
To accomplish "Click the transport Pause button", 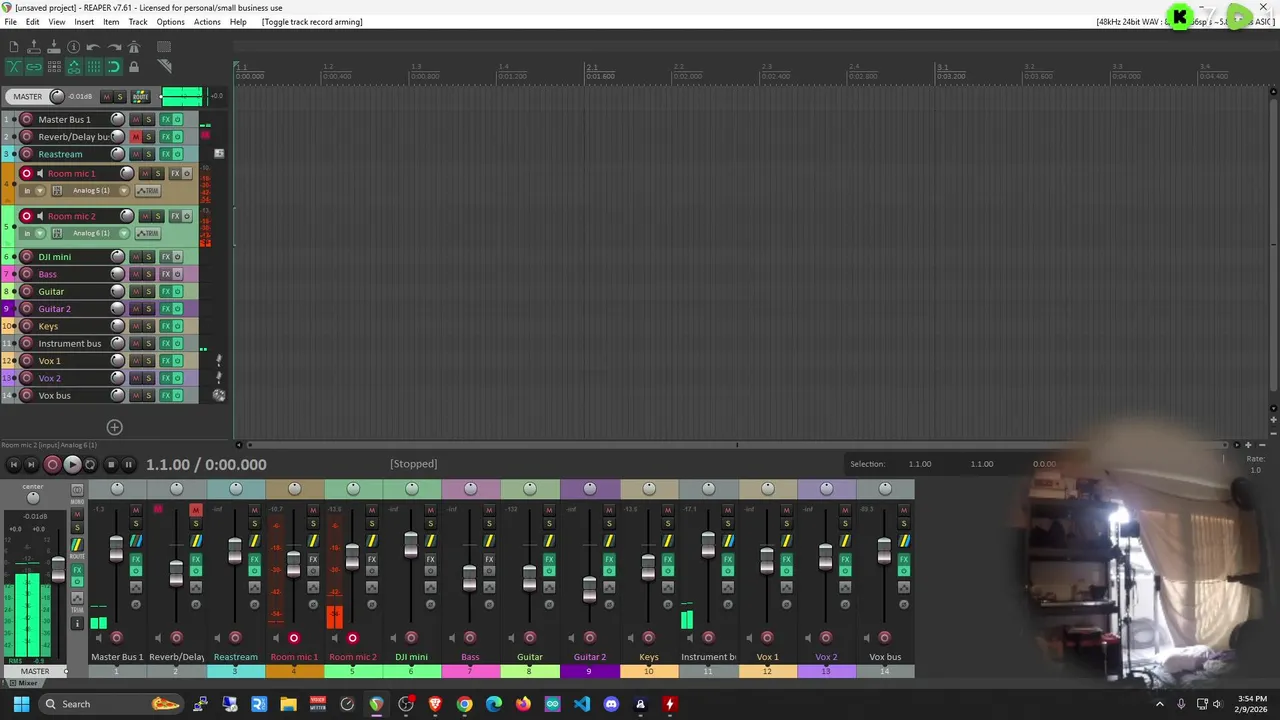I will click(x=128, y=465).
